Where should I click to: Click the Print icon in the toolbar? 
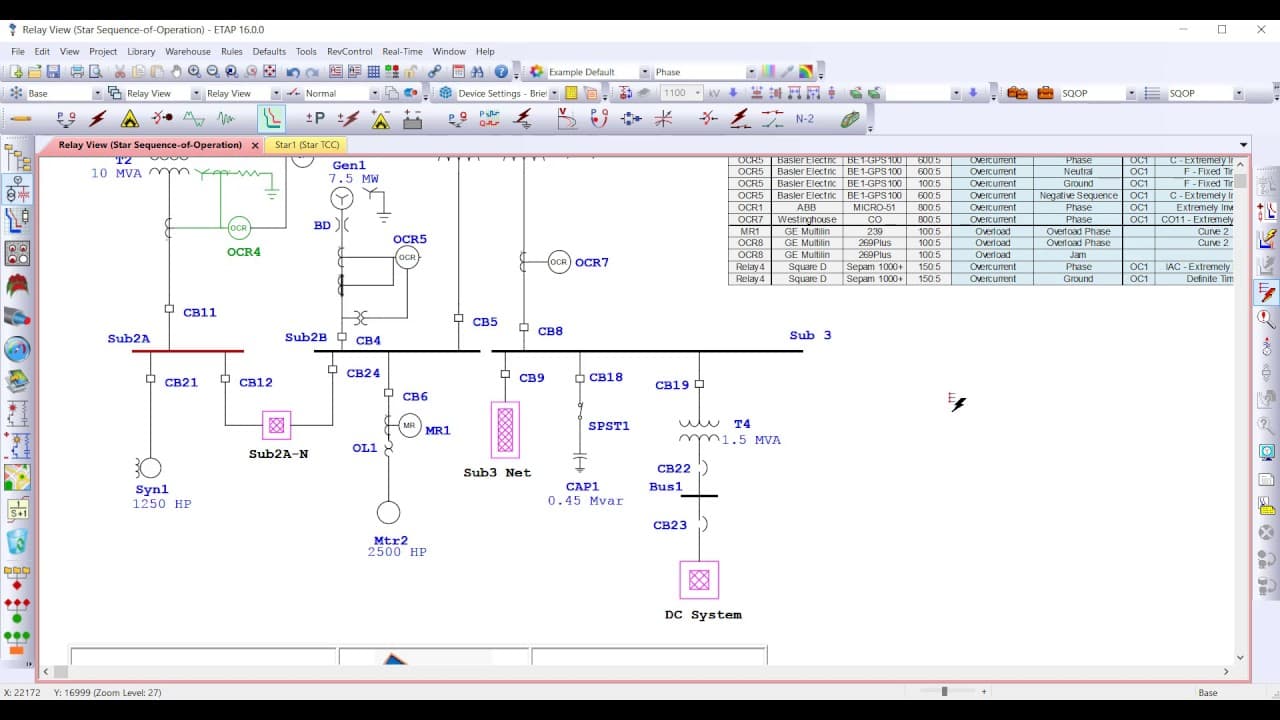coord(77,72)
